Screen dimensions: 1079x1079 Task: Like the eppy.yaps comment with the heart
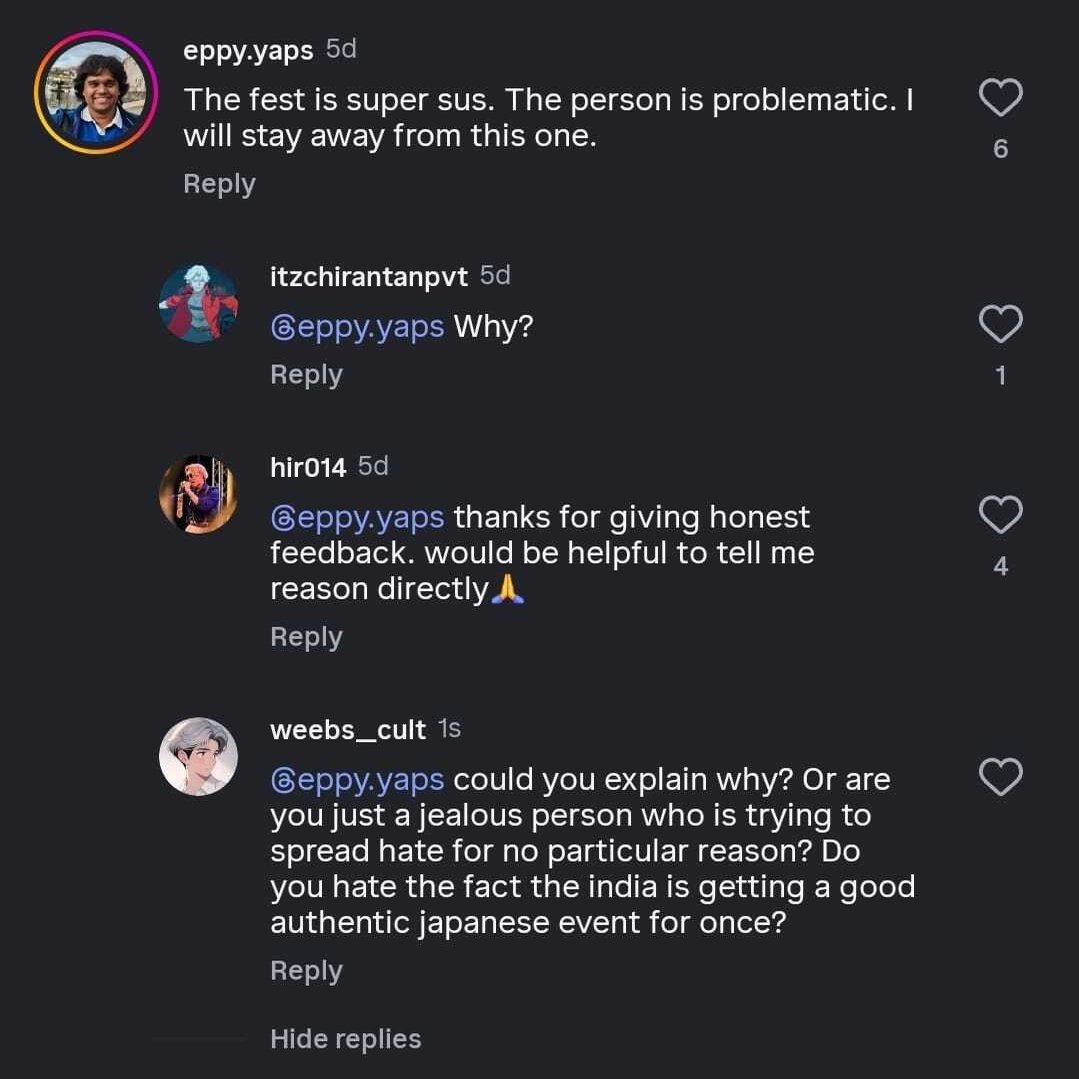[x=999, y=98]
